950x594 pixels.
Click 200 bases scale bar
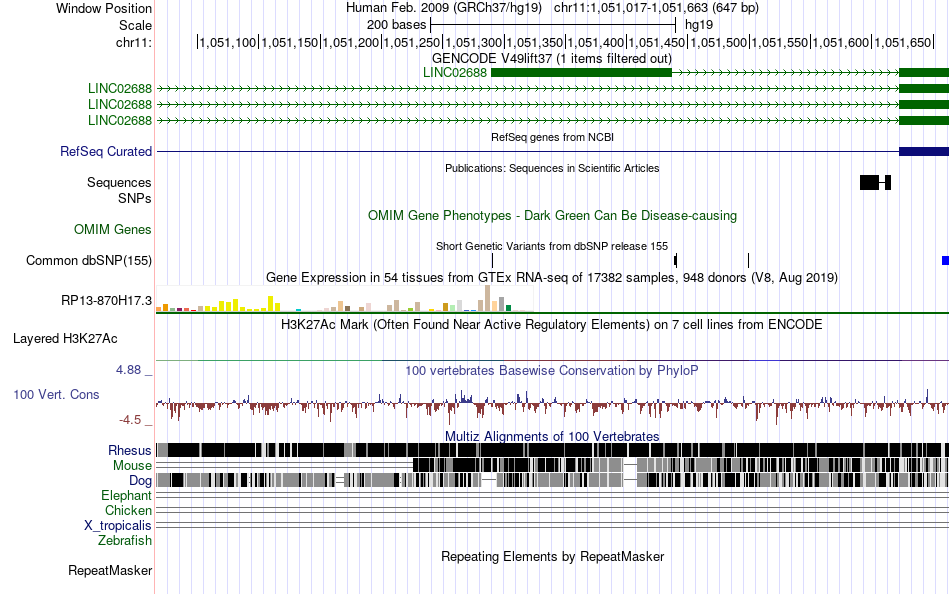(x=553, y=25)
